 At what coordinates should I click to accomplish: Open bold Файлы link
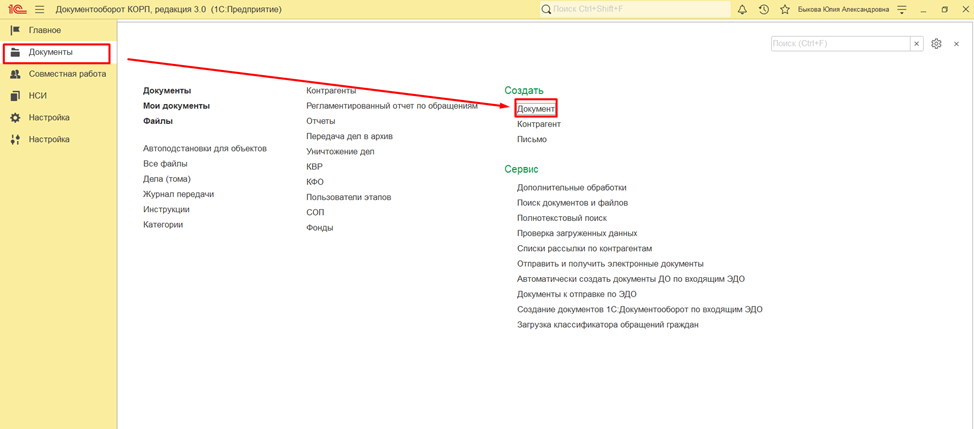pyautogui.click(x=158, y=121)
